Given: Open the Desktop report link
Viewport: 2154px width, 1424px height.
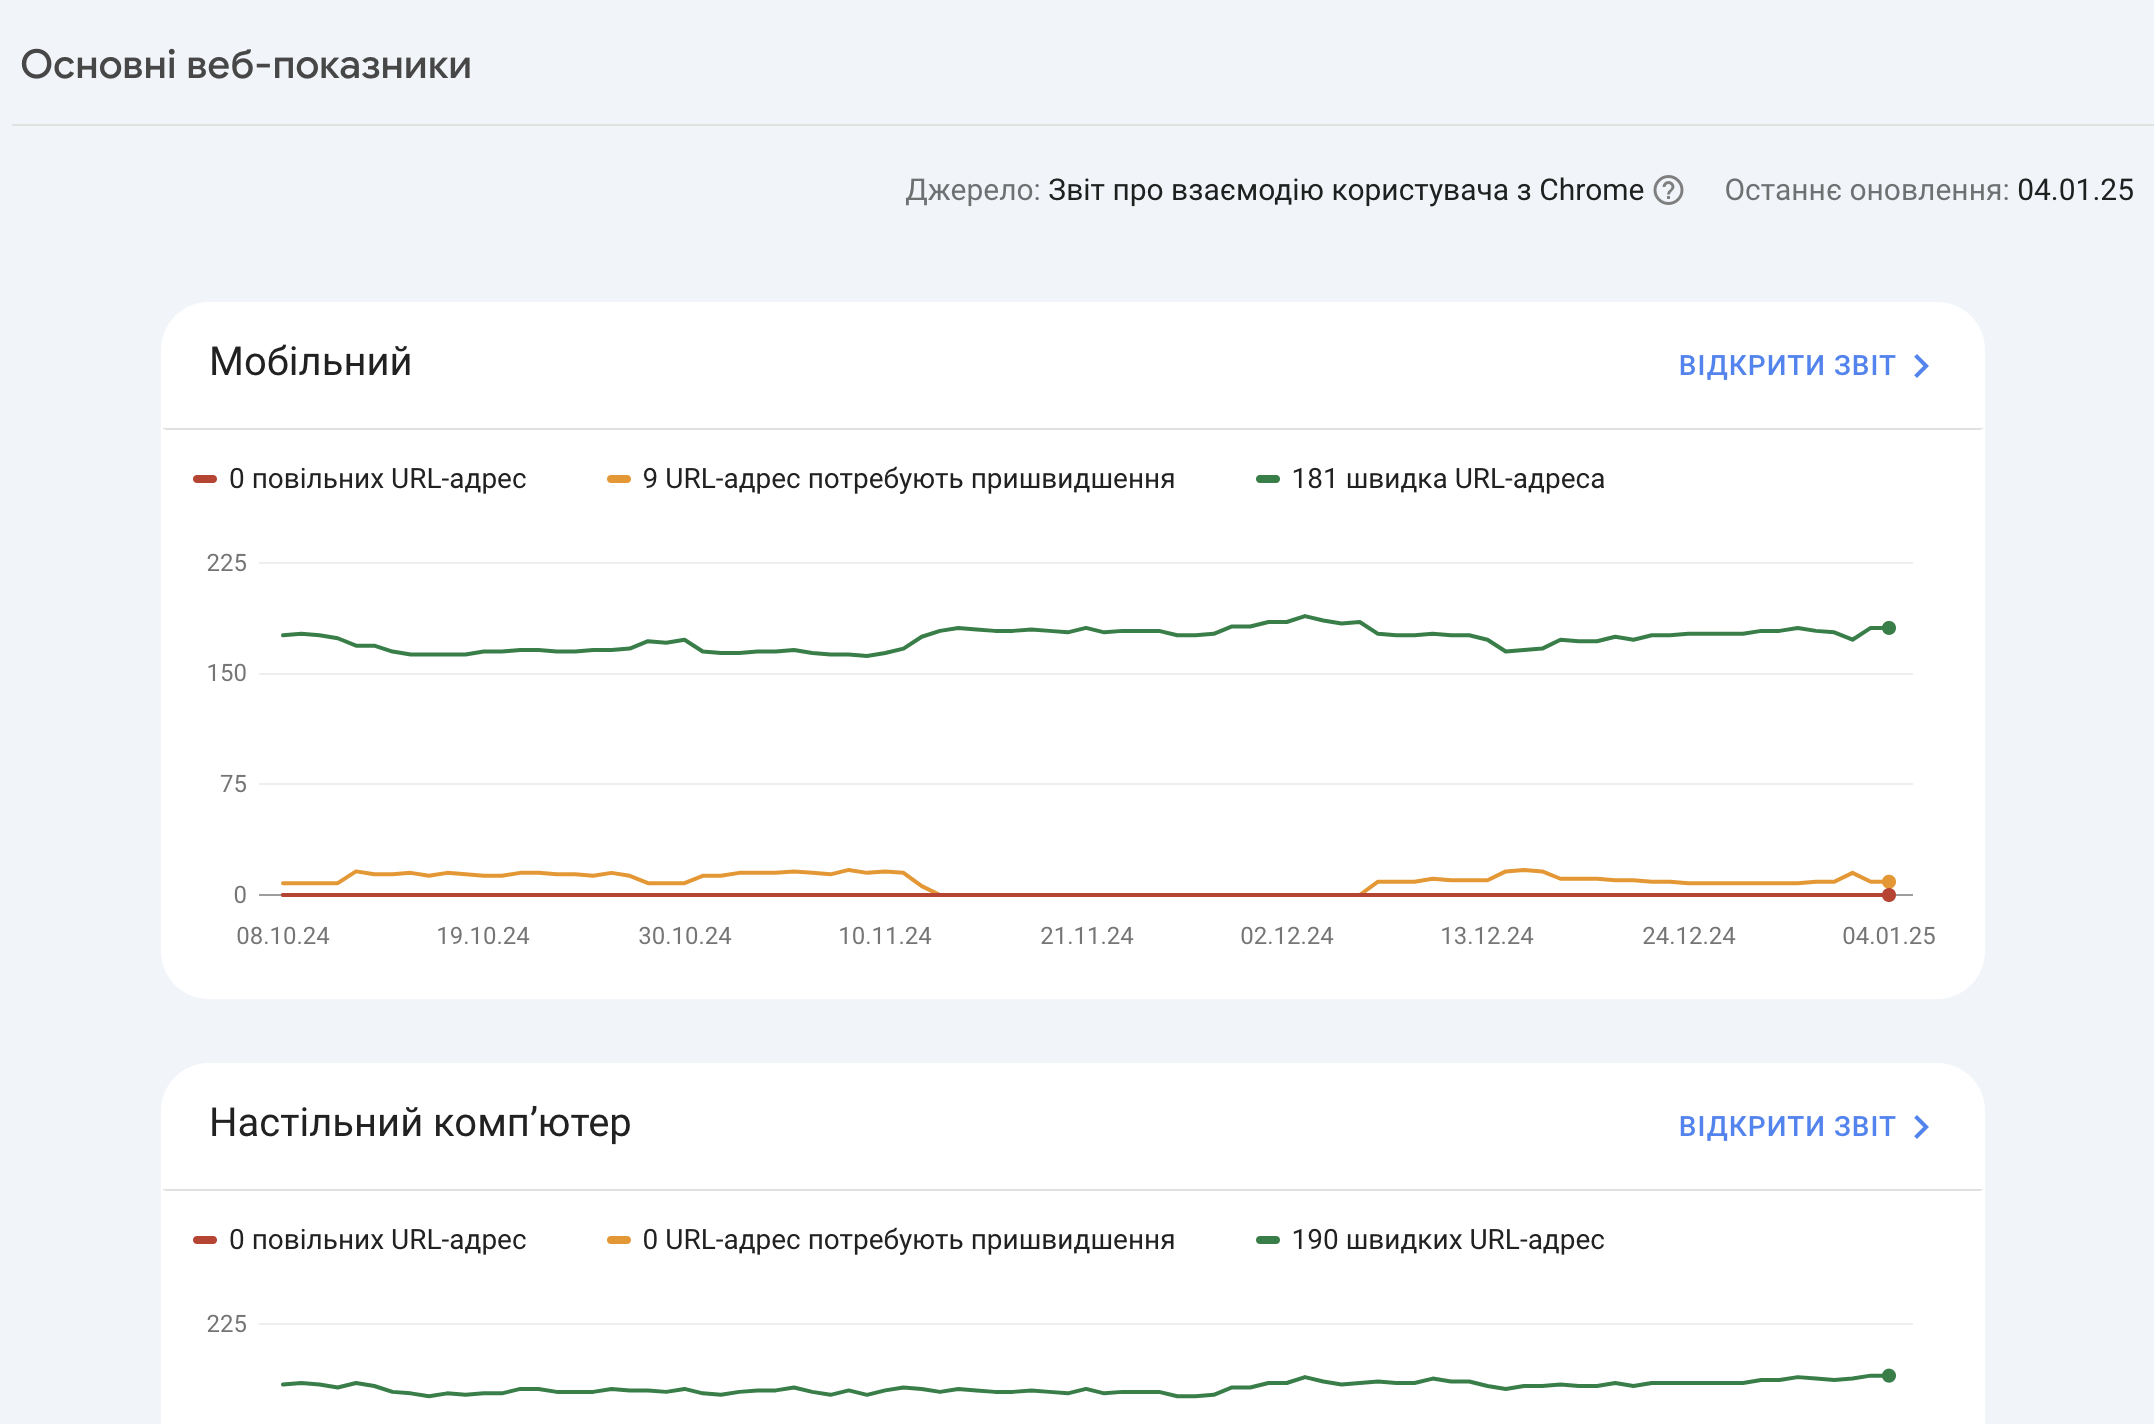Looking at the screenshot, I should 1786,1127.
